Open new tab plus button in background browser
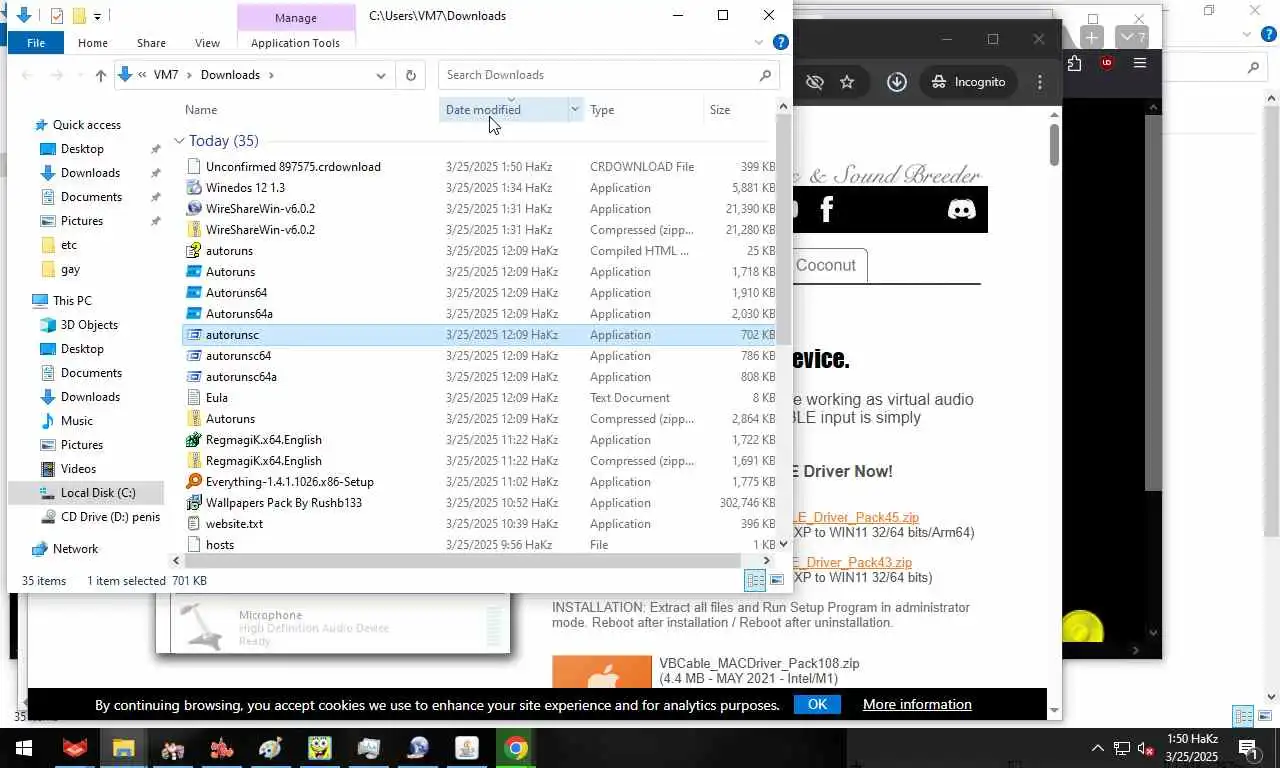1280x768 pixels. [1092, 37]
